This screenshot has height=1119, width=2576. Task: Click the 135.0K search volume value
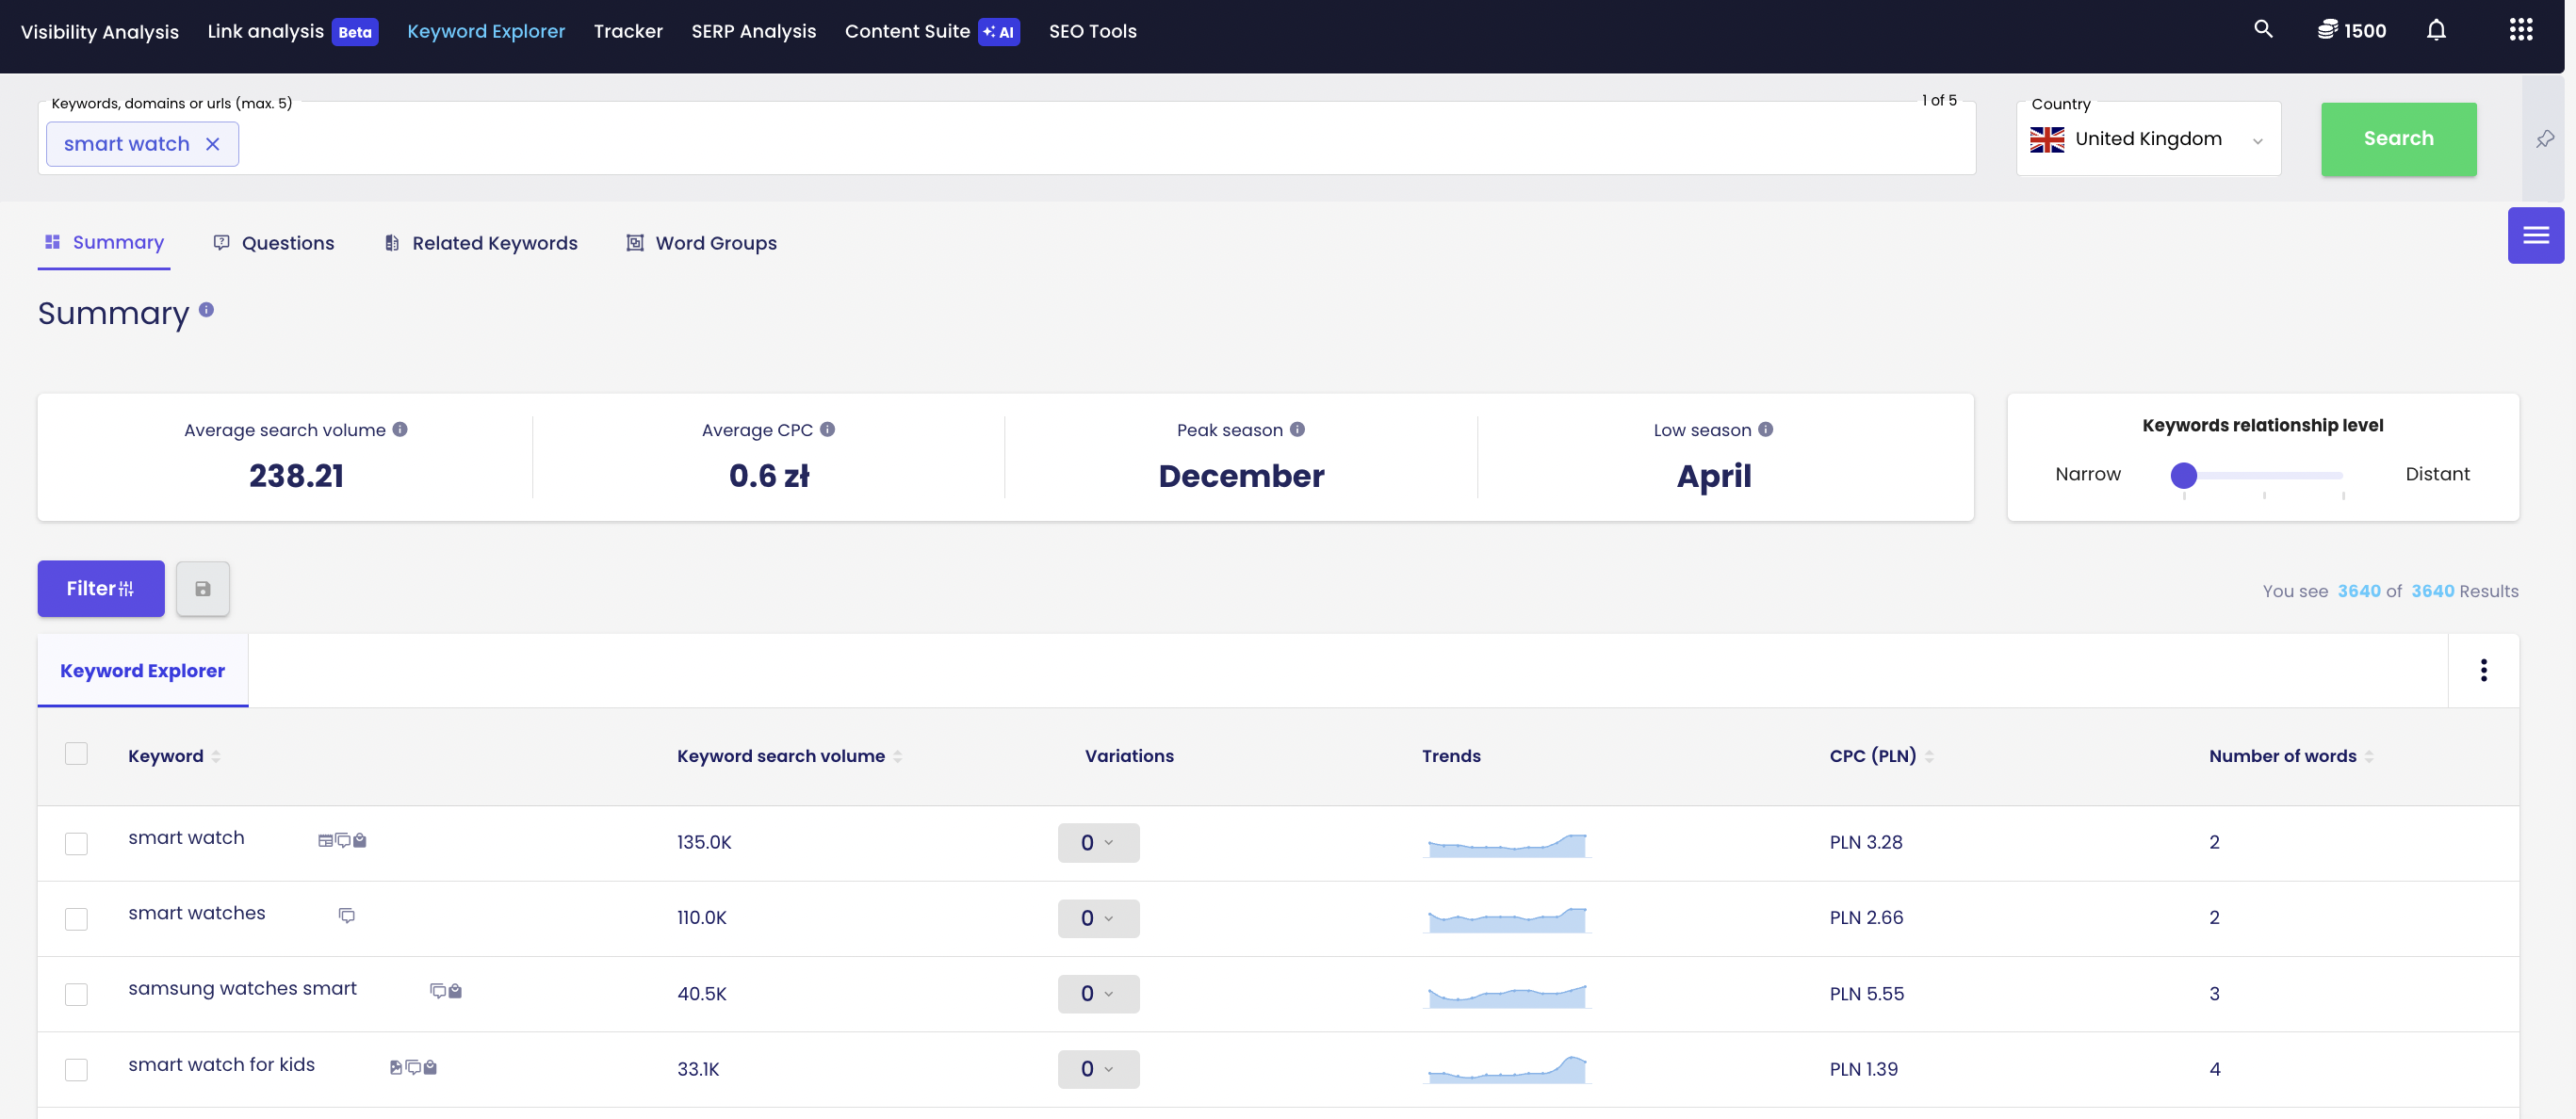click(704, 842)
